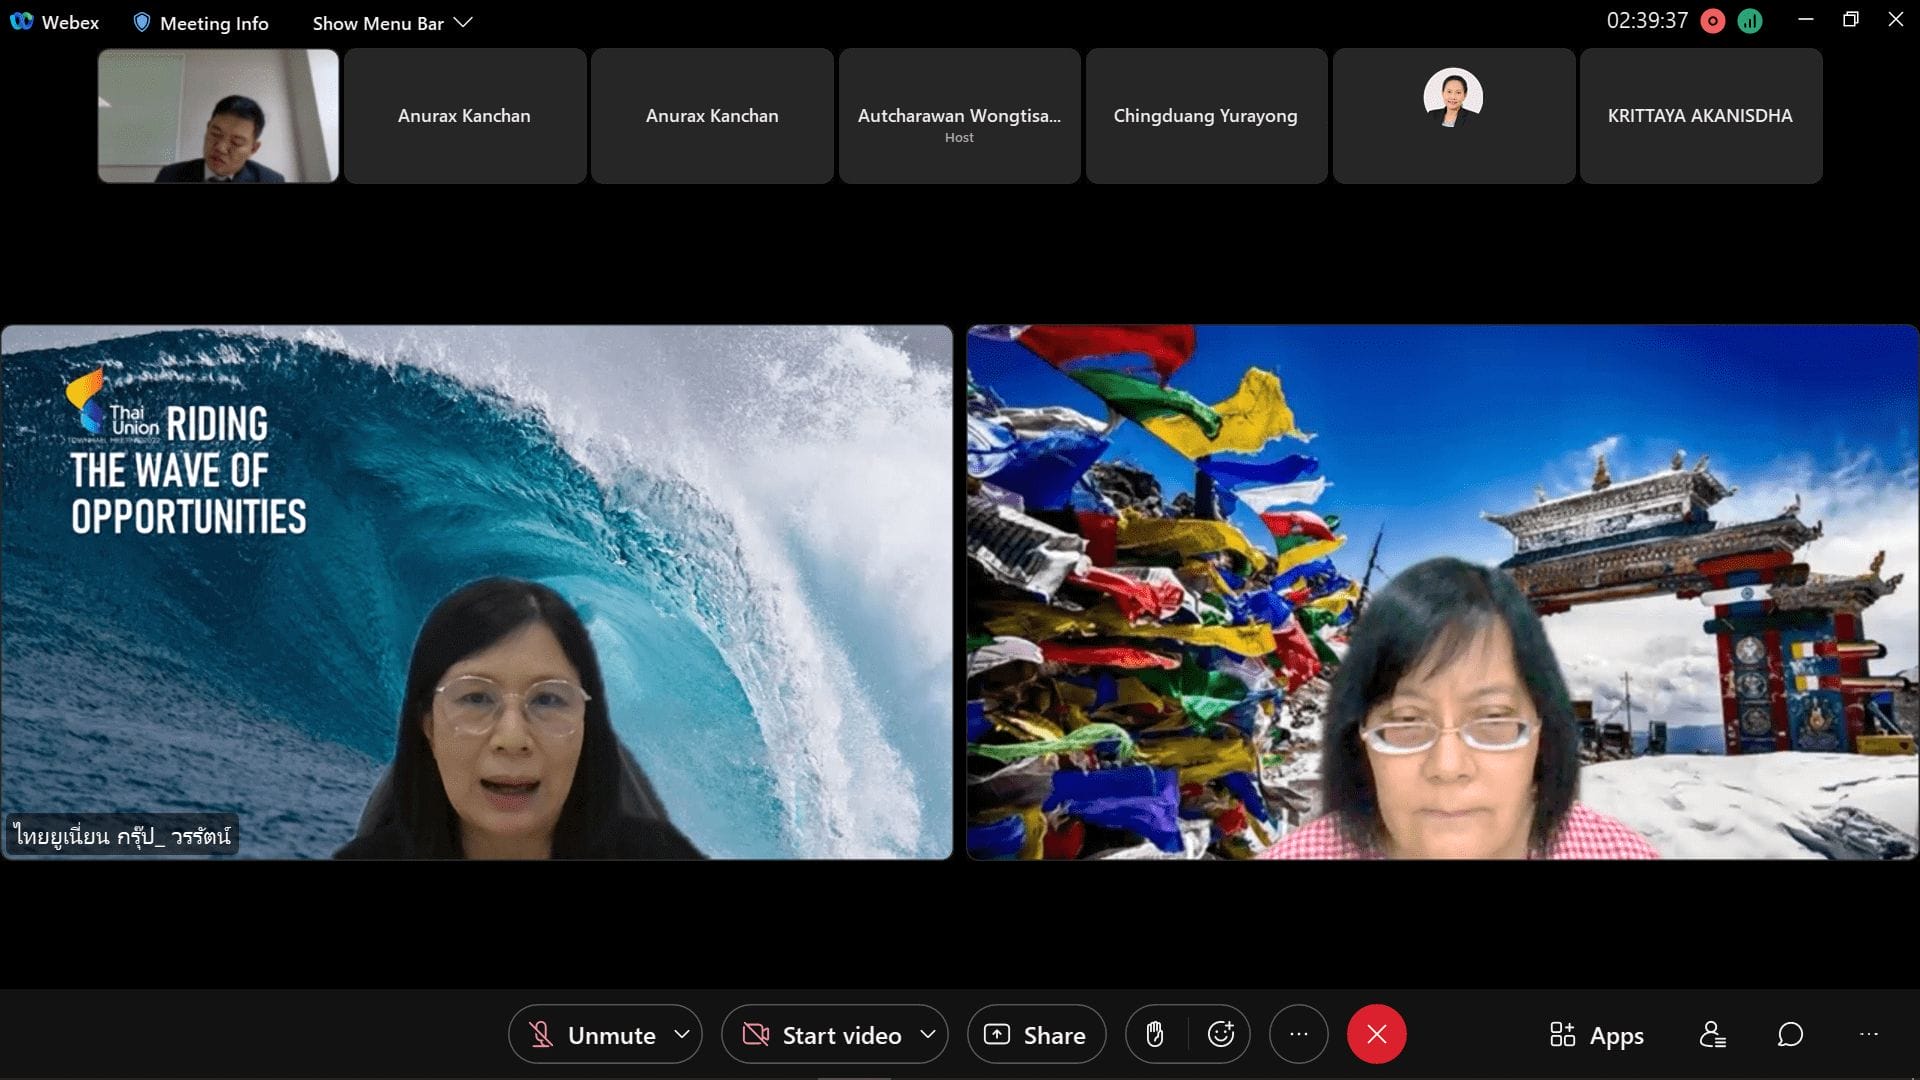Toggle camera with Start video button

click(x=822, y=1034)
